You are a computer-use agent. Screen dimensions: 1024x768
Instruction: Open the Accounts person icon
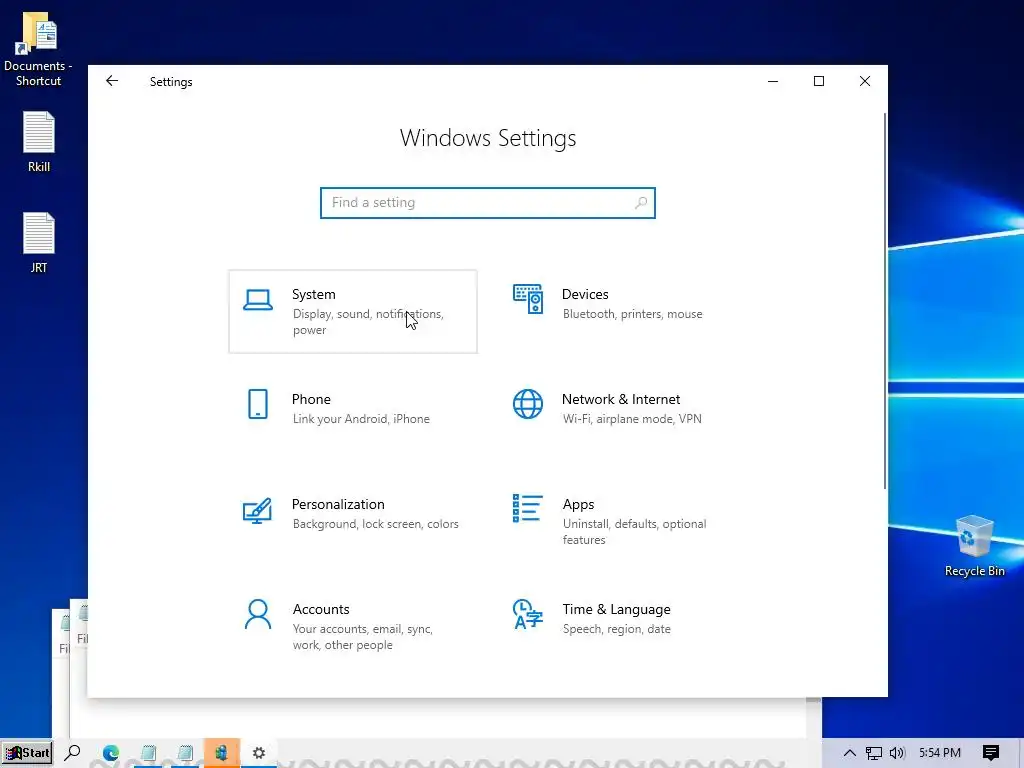pos(258,614)
